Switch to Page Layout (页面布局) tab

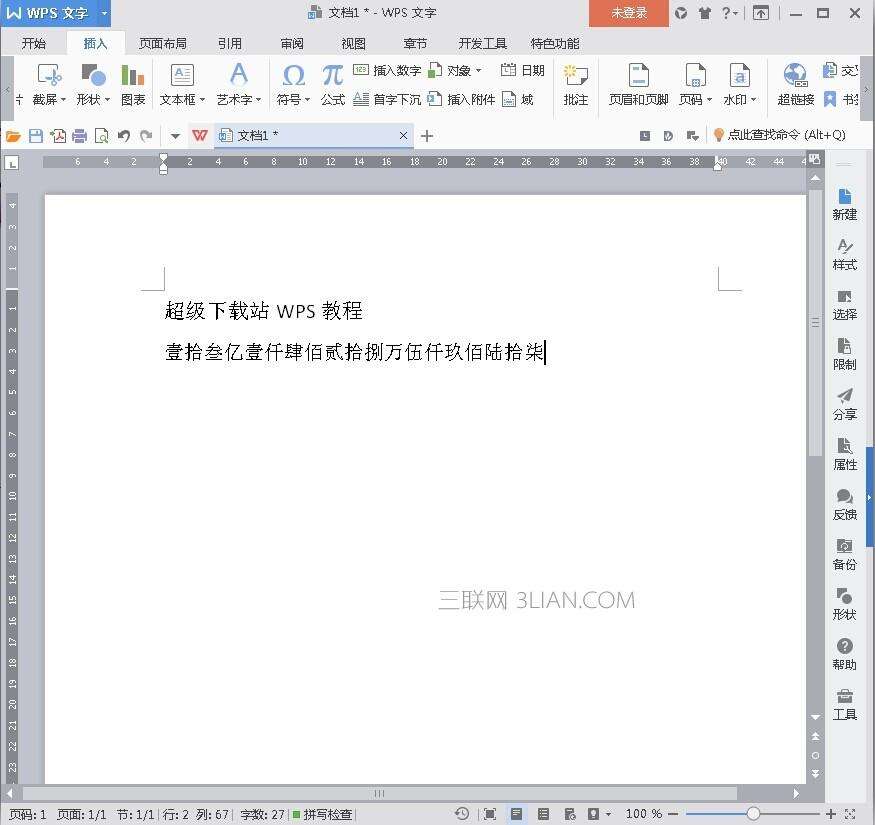coord(162,44)
